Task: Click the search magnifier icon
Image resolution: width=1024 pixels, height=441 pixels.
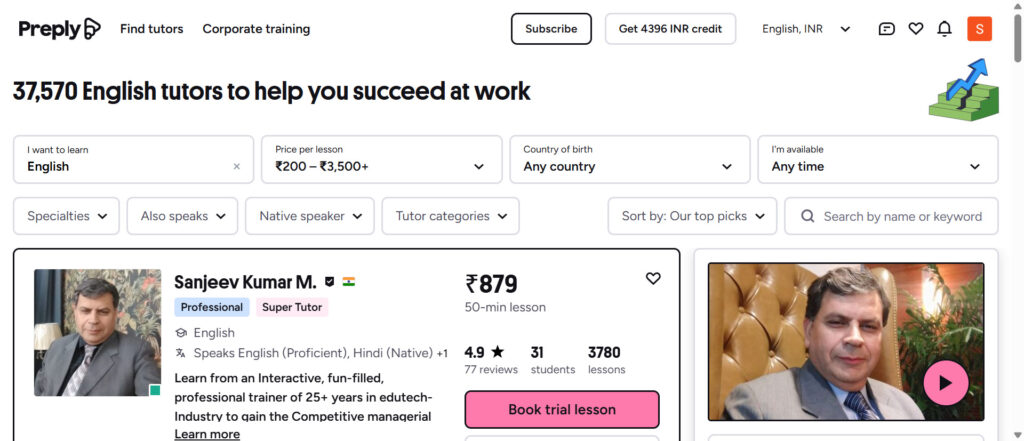Action: tap(807, 216)
